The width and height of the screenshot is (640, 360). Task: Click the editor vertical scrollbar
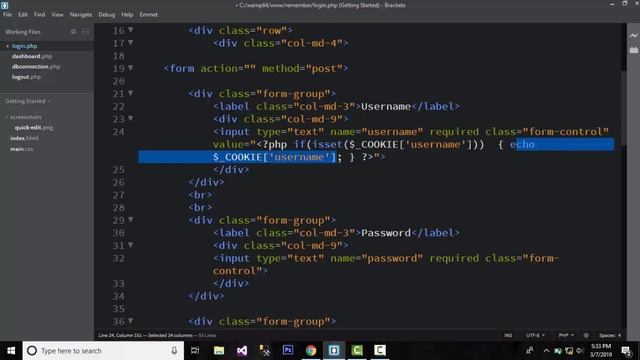pyautogui.click(x=623, y=107)
